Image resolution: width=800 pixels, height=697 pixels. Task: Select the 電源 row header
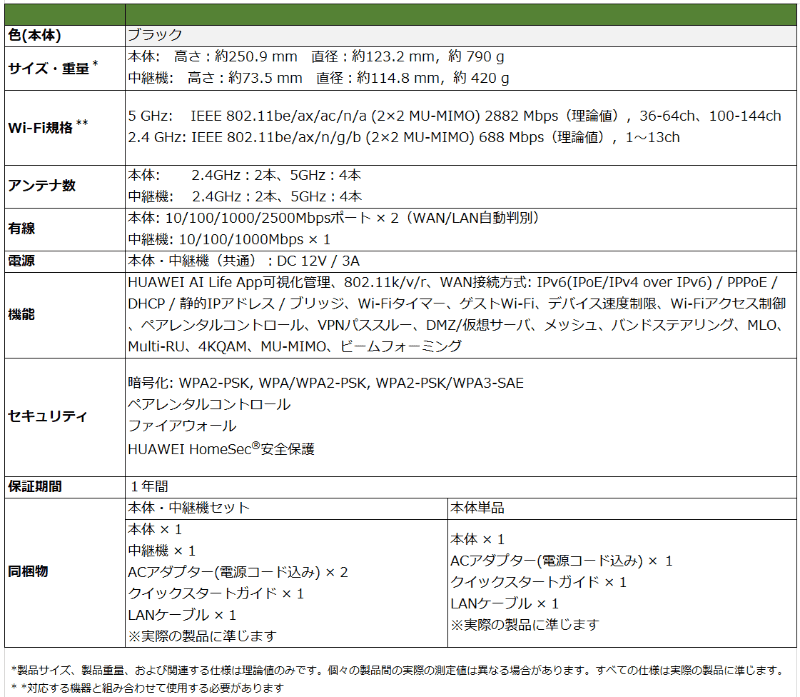21,261
